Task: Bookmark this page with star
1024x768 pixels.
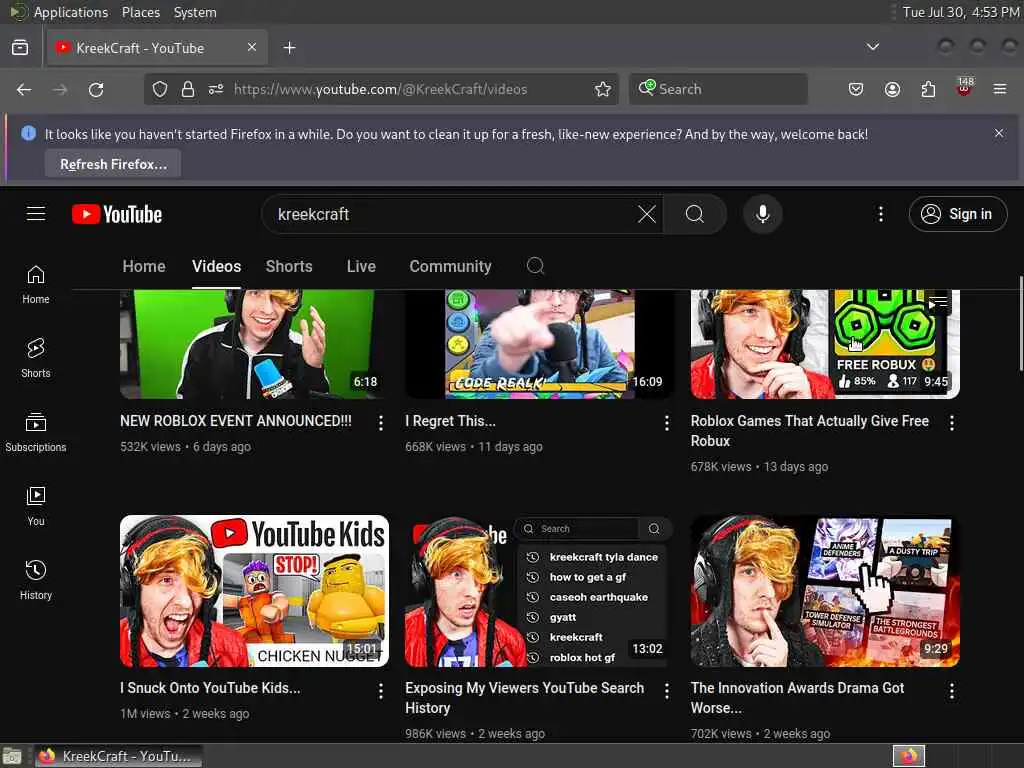Action: [x=603, y=89]
